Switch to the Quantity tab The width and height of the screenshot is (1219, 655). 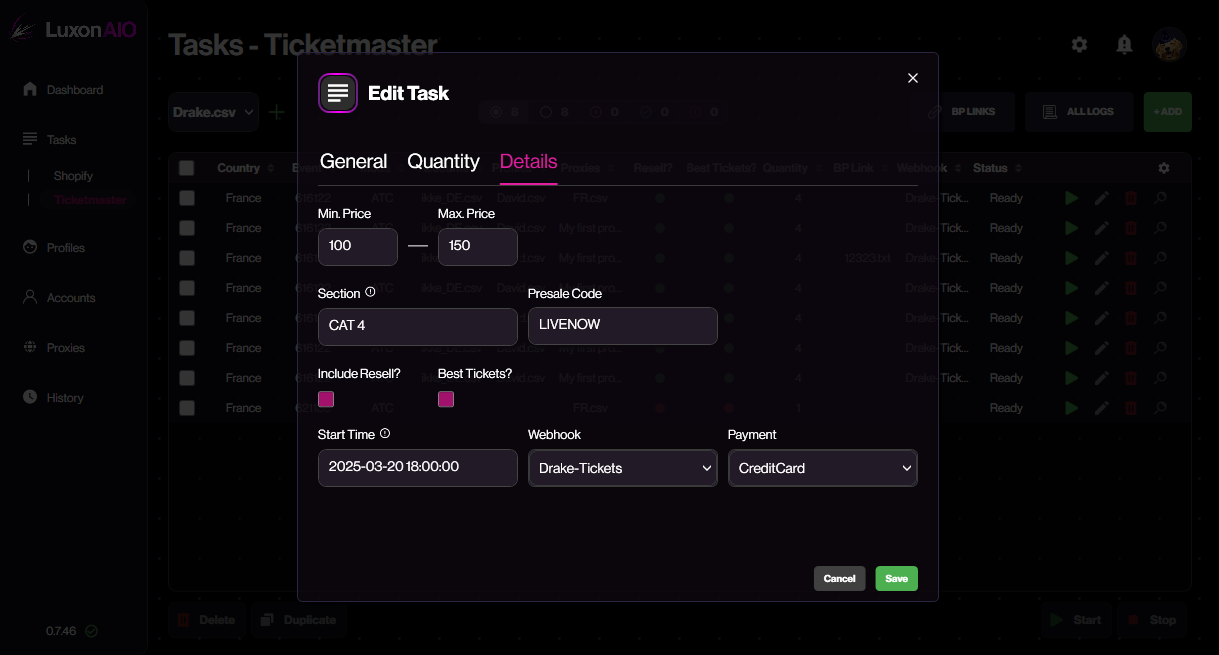443,162
